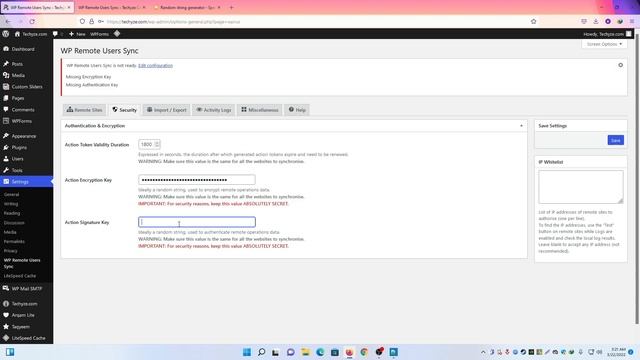Open a new browser tab
The width and height of the screenshot is (640, 360).
(231, 7)
